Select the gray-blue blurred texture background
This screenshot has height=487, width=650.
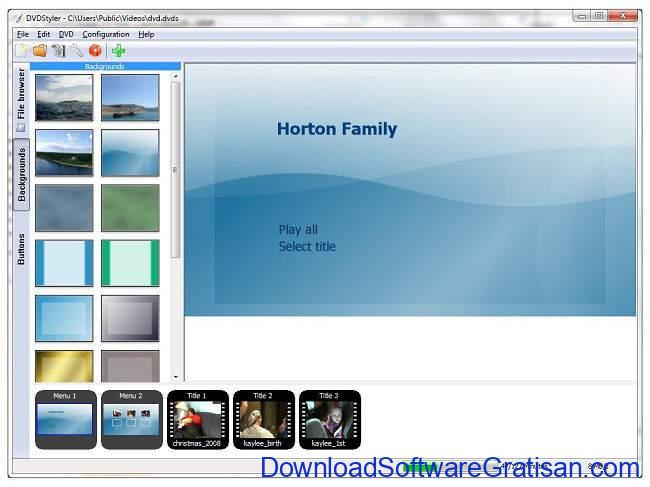click(64, 208)
